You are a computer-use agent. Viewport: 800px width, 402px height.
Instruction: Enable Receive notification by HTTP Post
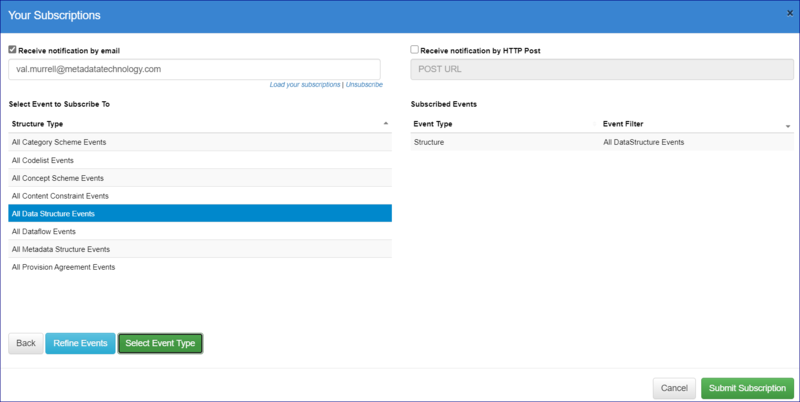click(415, 50)
